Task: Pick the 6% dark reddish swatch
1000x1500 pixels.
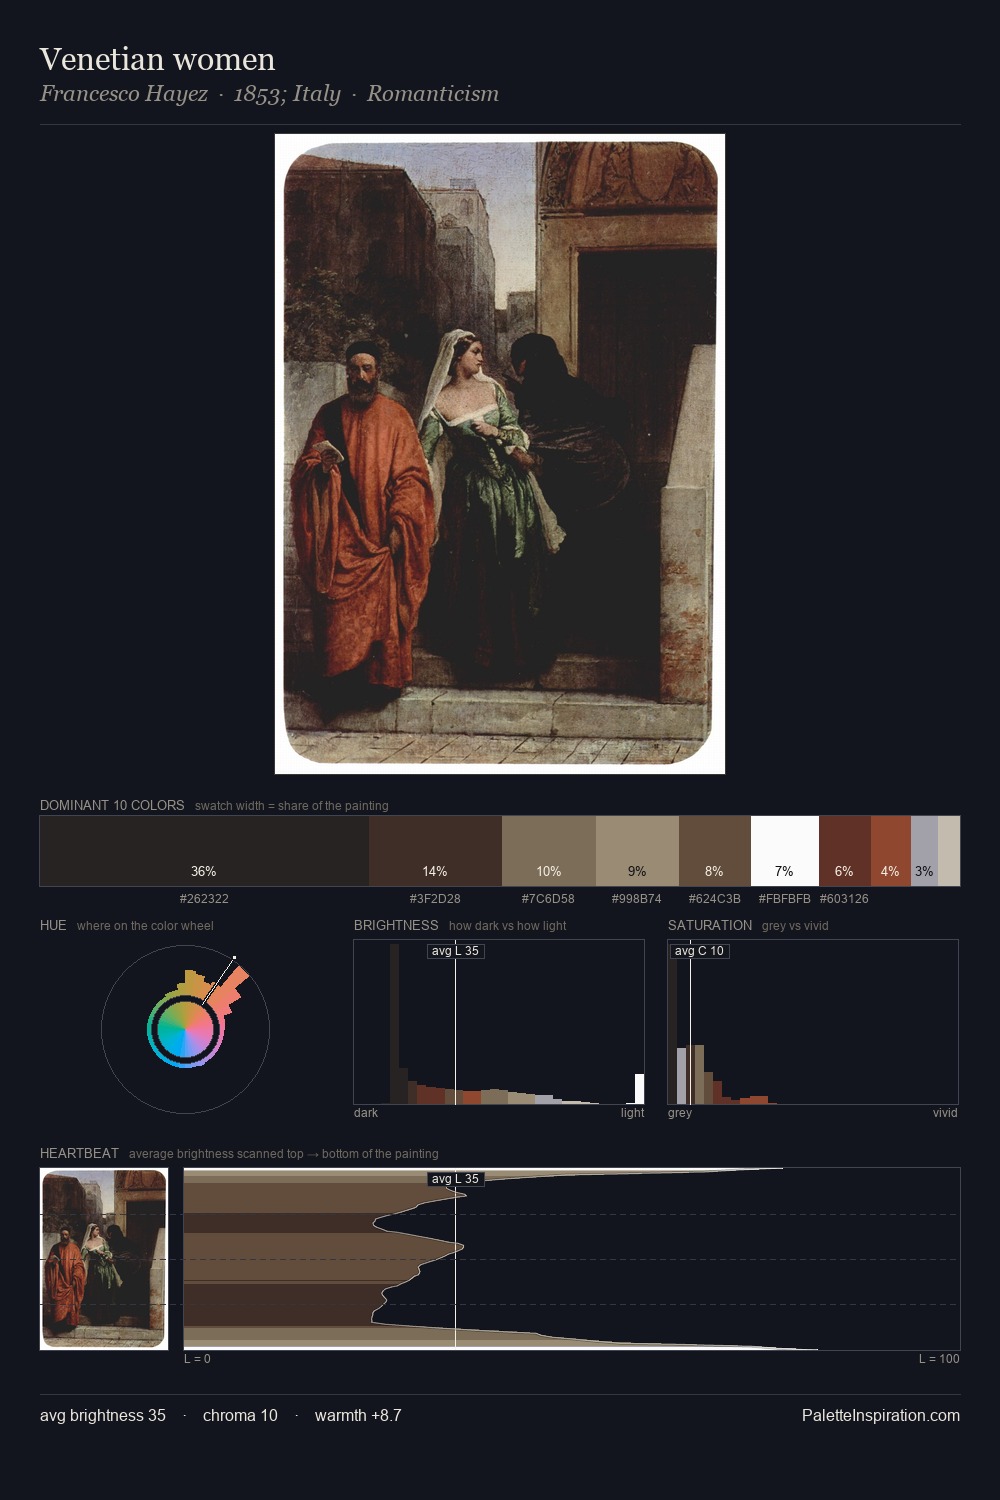Action: [845, 851]
